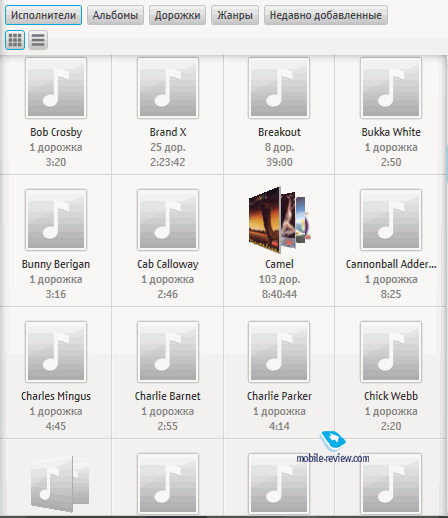Show Недавно добавленные items

(326, 15)
